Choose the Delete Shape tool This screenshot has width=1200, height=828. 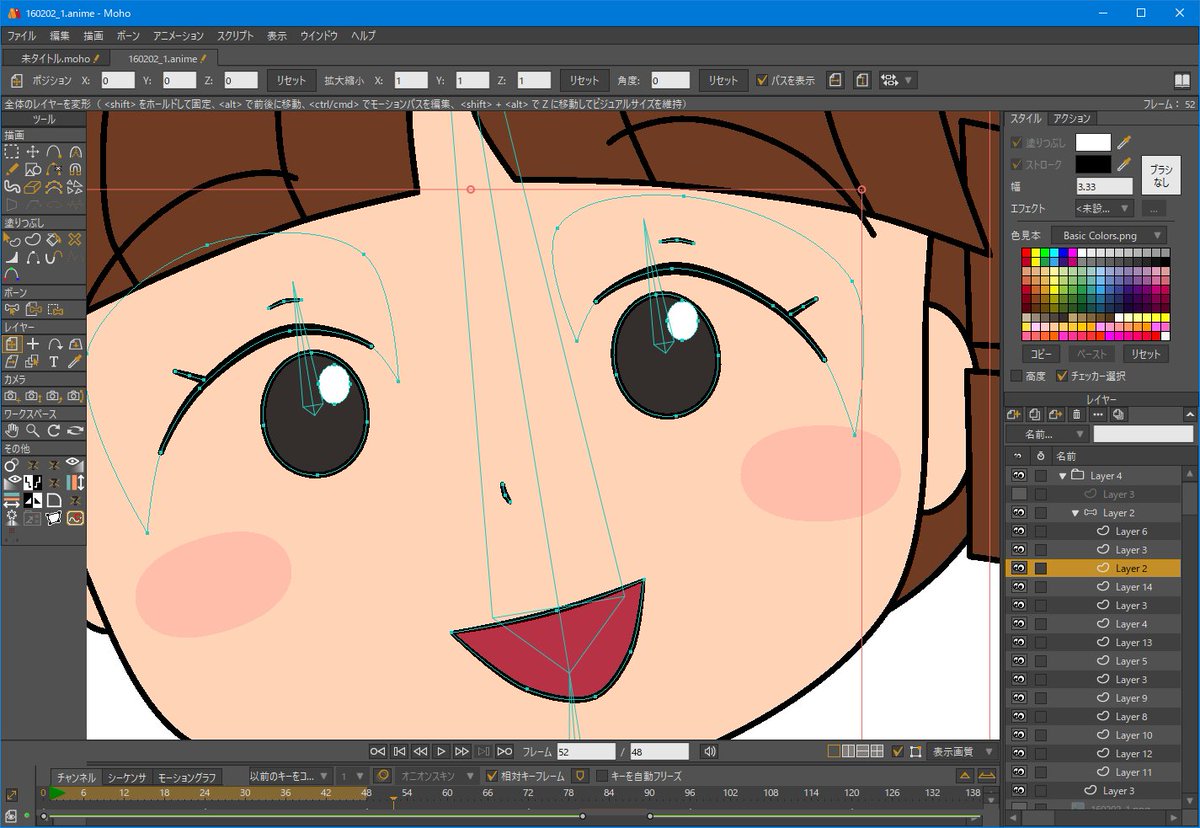pyautogui.click(x=75, y=239)
